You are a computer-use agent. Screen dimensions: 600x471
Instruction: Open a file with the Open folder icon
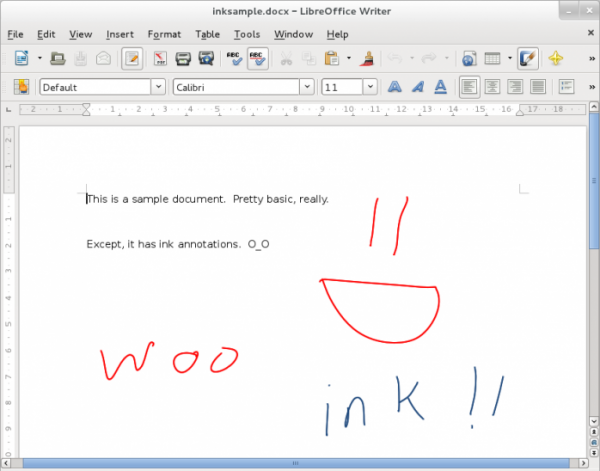point(58,59)
